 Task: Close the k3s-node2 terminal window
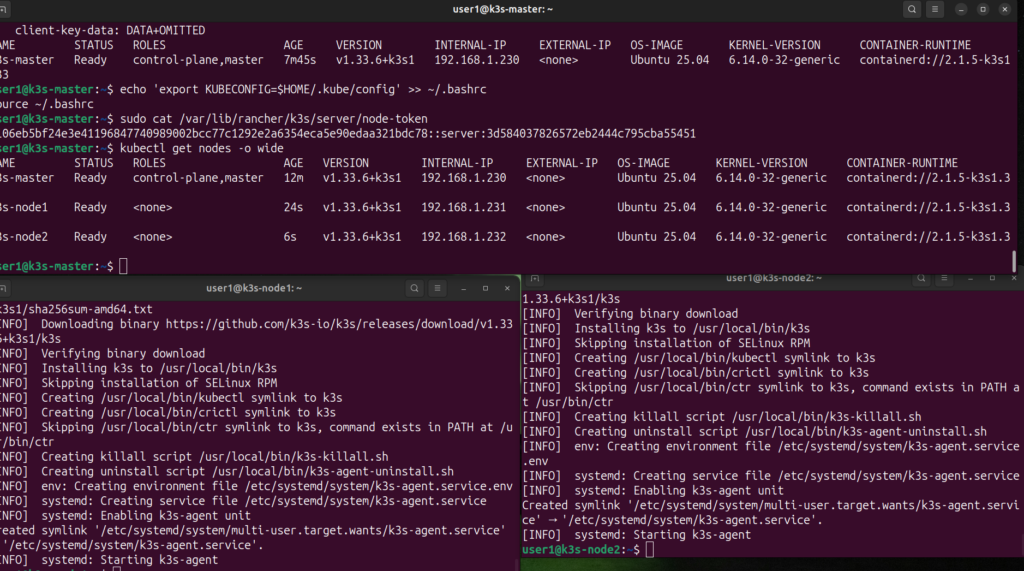[1012, 277]
